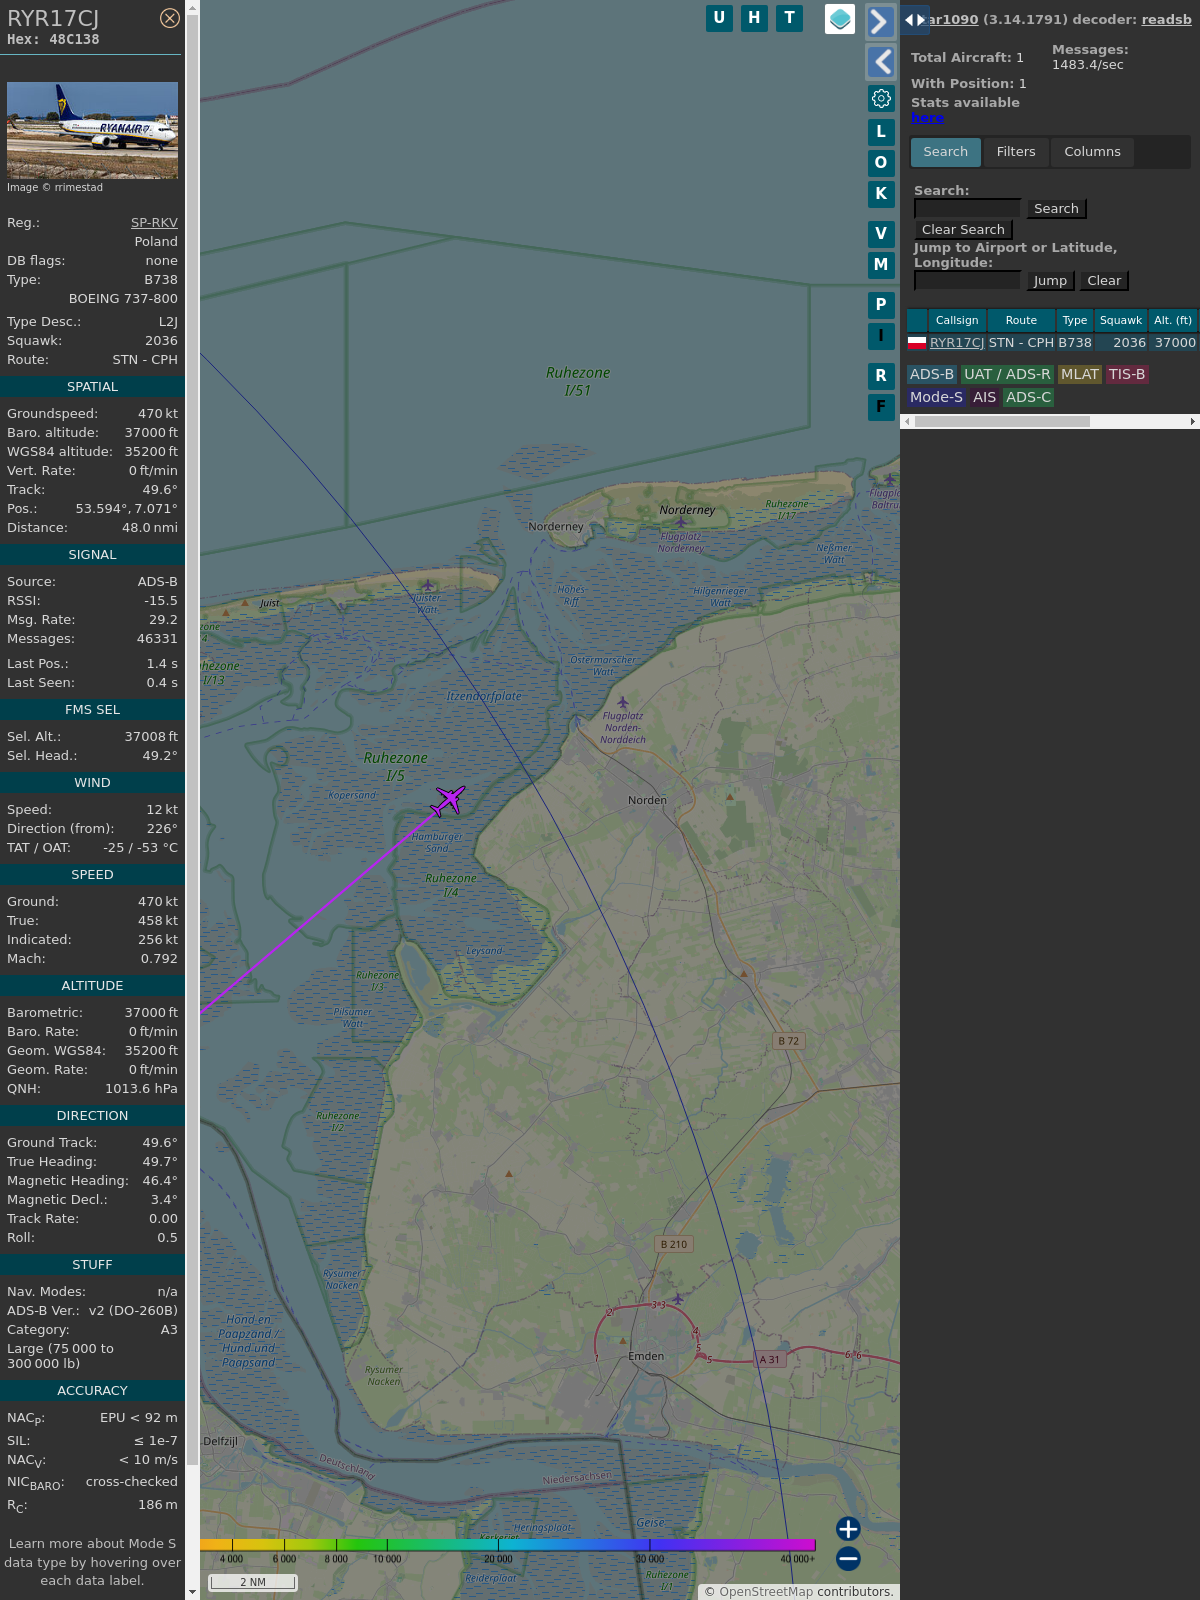Click the TIS-B source legend label
The image size is (1200, 1600).
[1127, 374]
